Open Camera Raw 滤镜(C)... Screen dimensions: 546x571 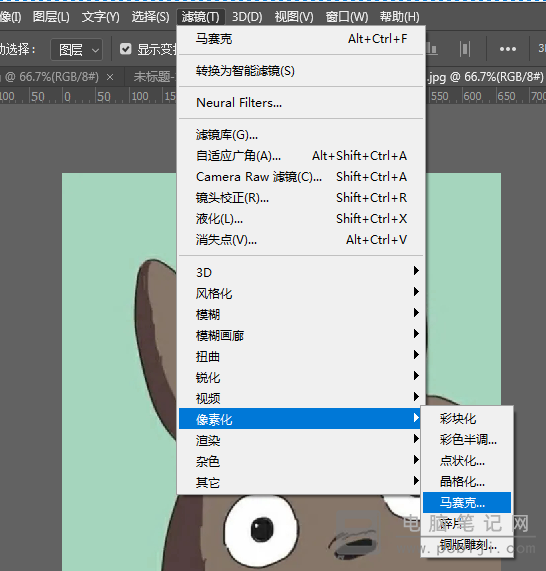click(x=301, y=177)
